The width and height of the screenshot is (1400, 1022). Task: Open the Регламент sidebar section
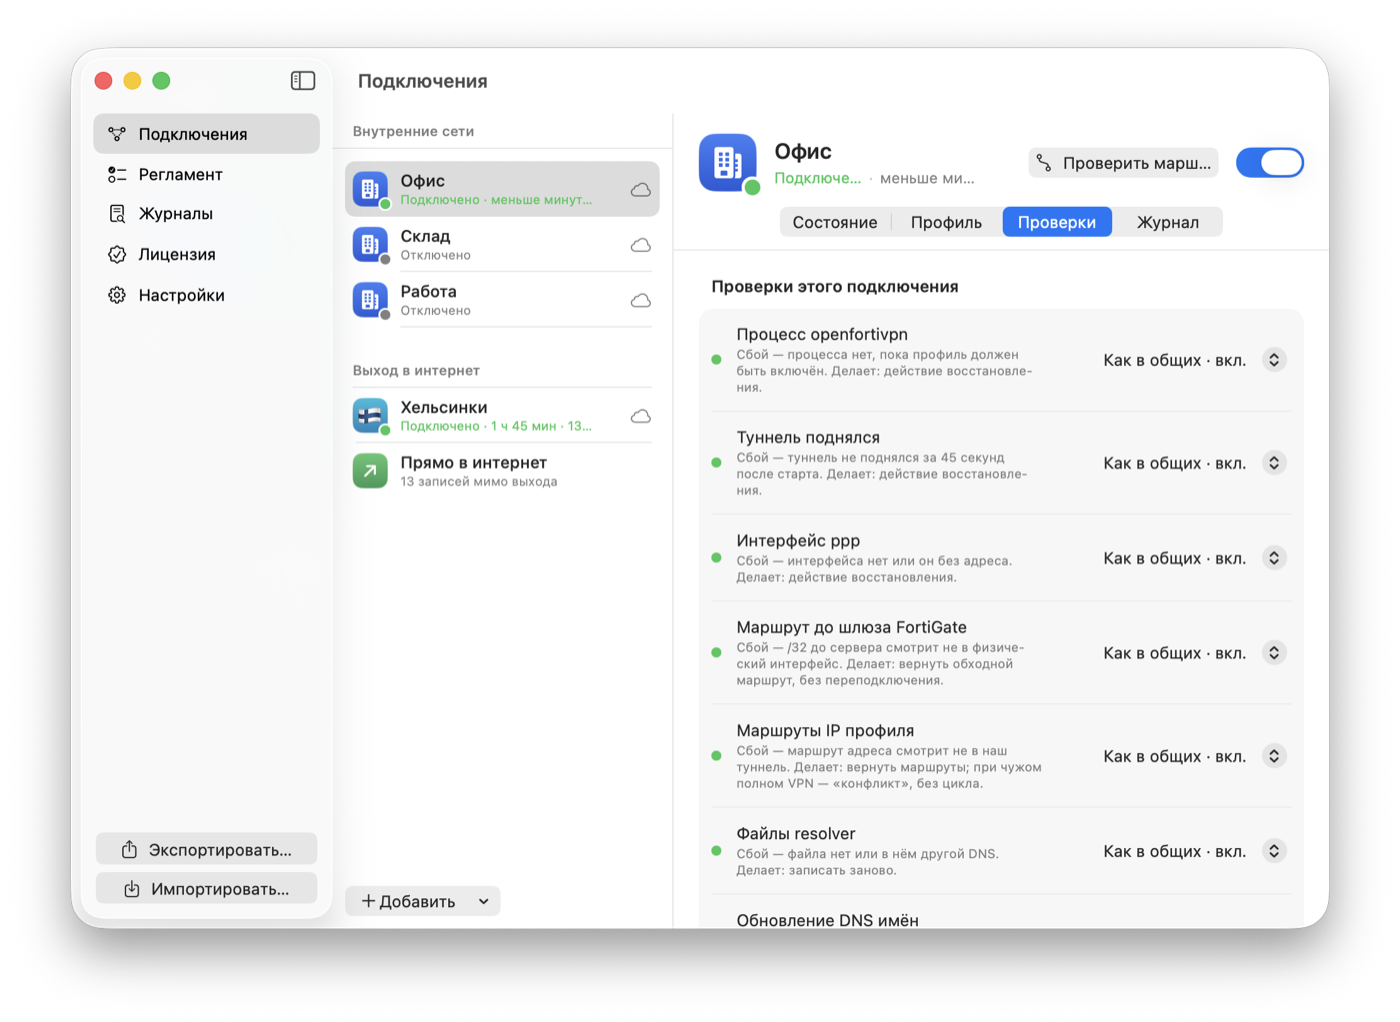[x=207, y=174]
